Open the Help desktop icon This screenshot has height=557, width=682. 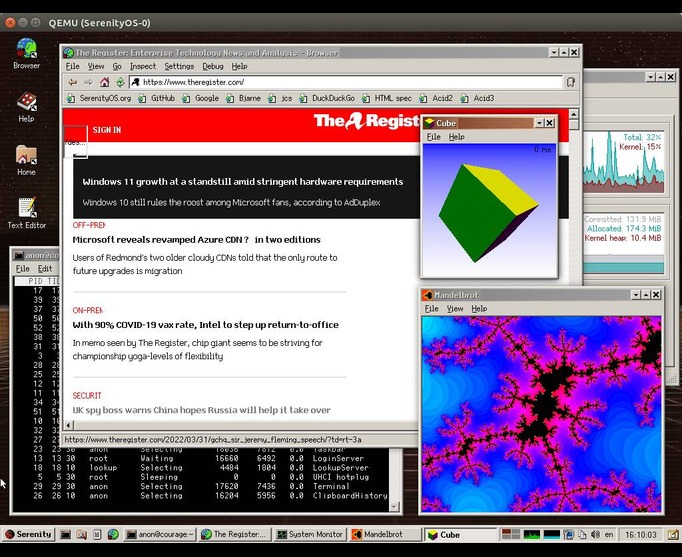pos(26,107)
